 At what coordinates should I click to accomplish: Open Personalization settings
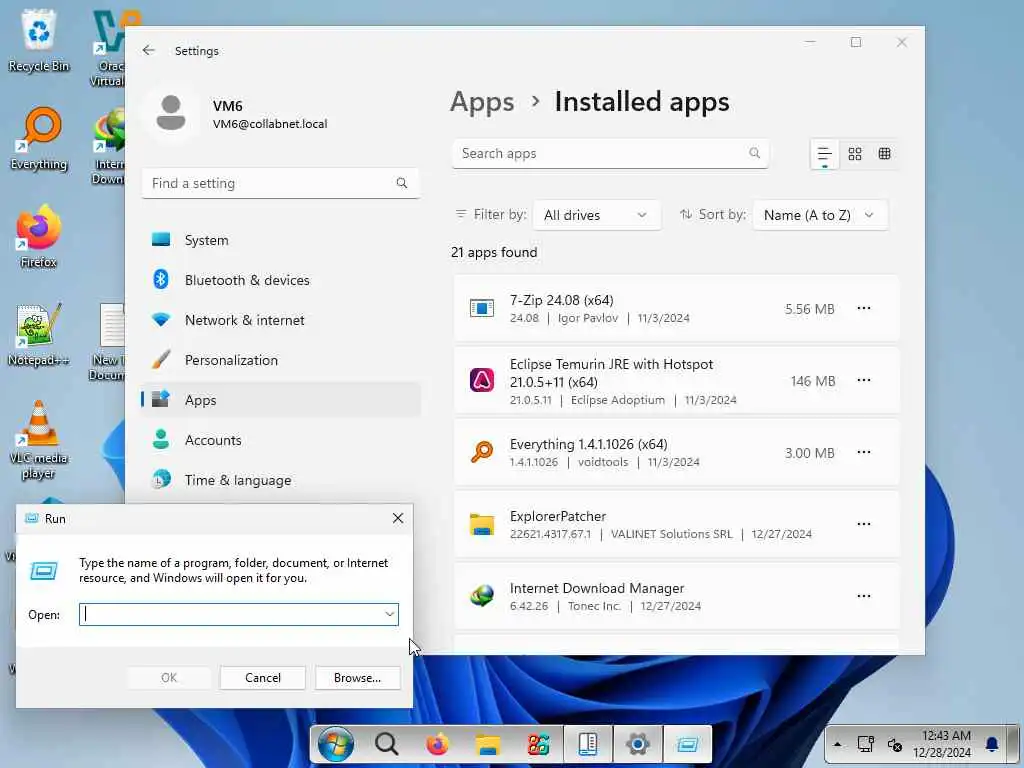click(281, 360)
